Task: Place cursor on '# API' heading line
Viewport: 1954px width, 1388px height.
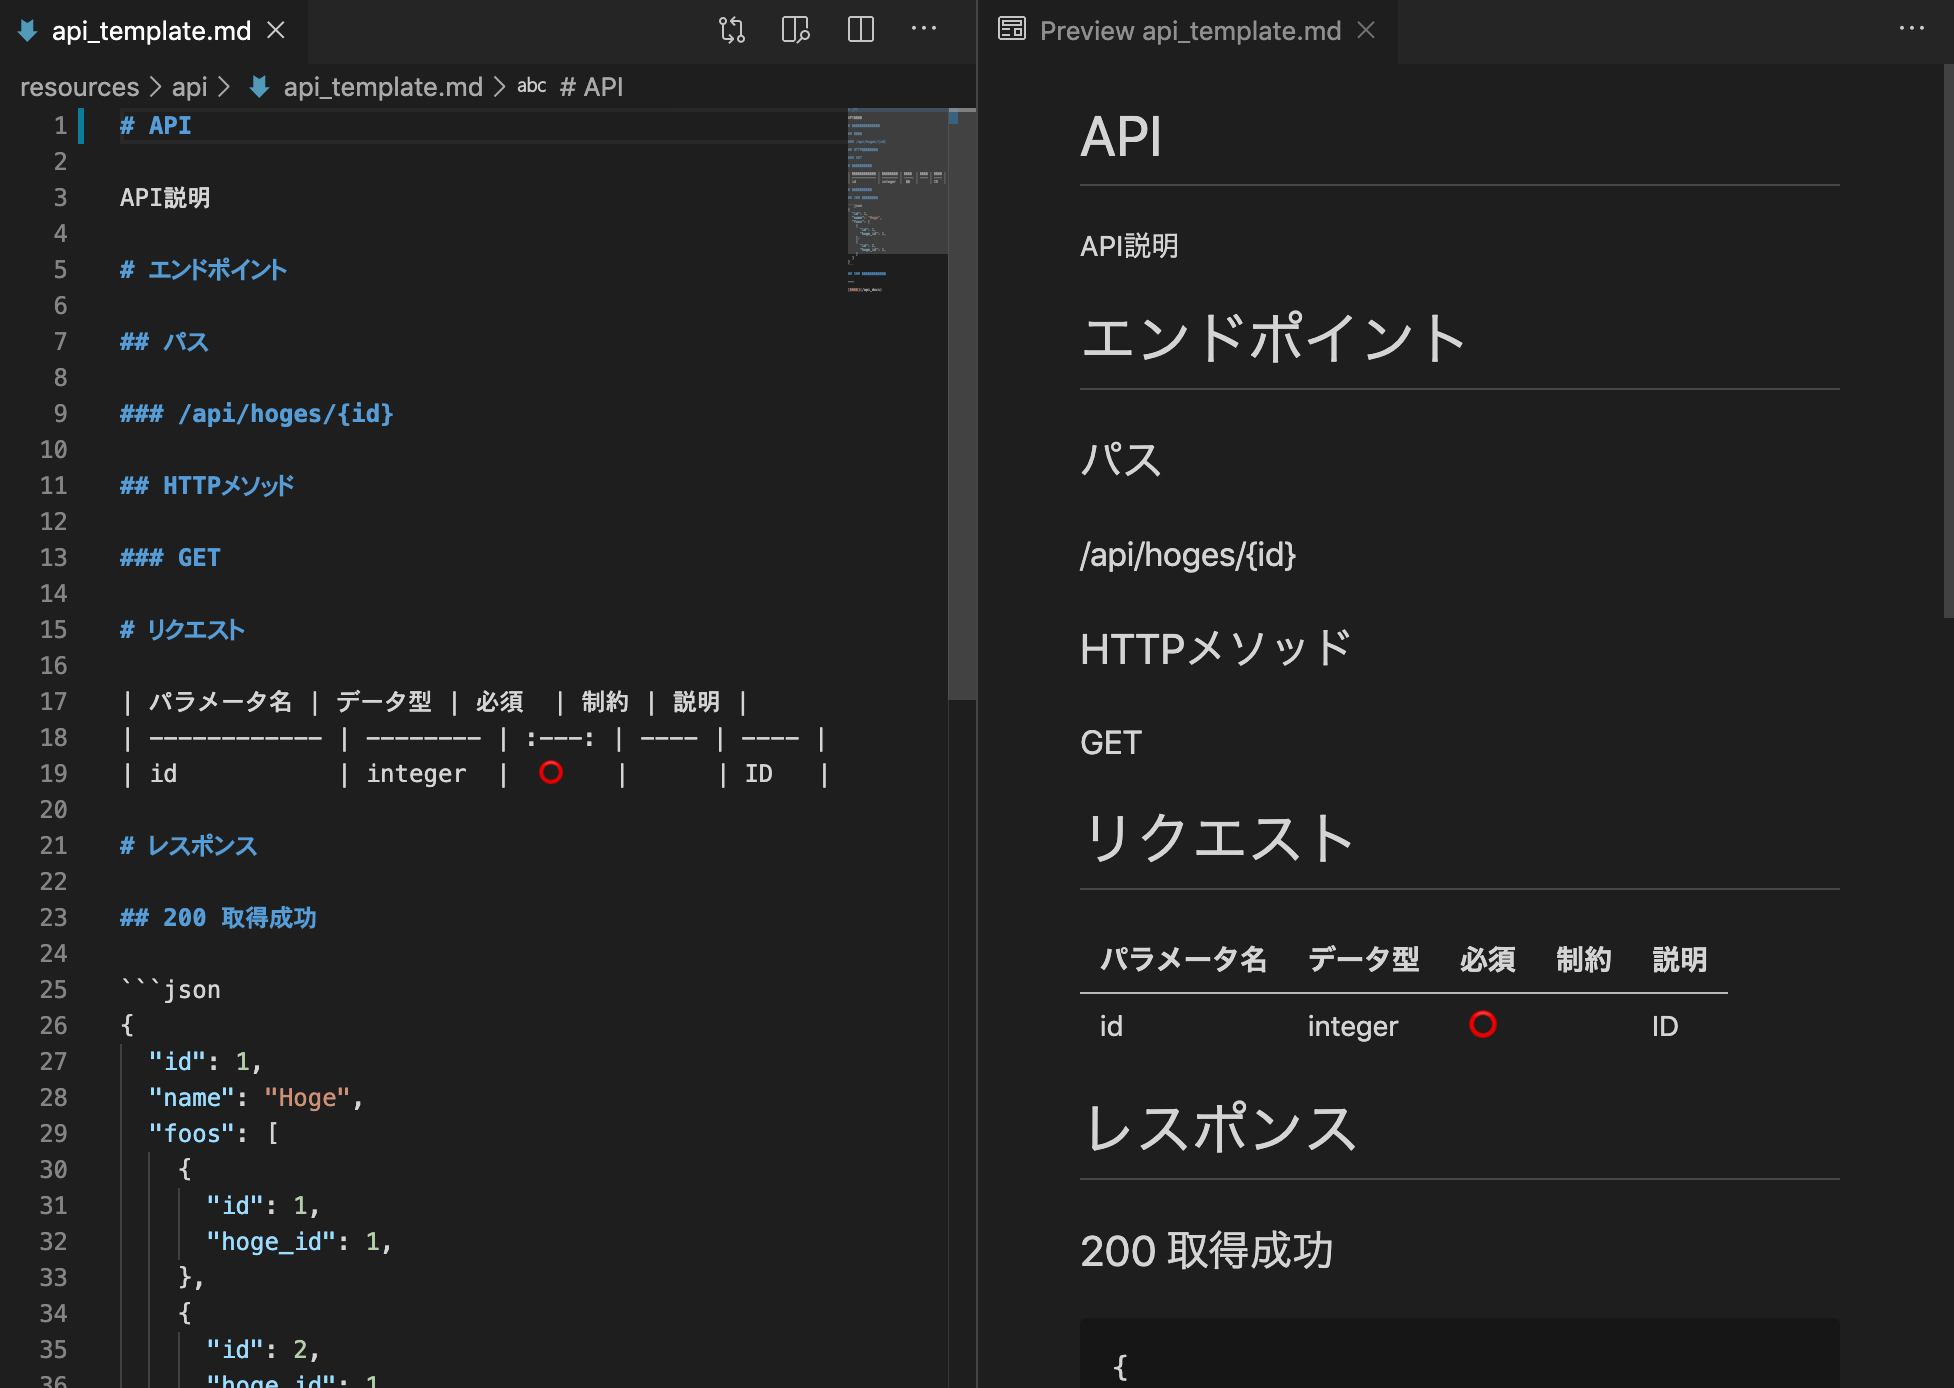Action: pos(155,125)
